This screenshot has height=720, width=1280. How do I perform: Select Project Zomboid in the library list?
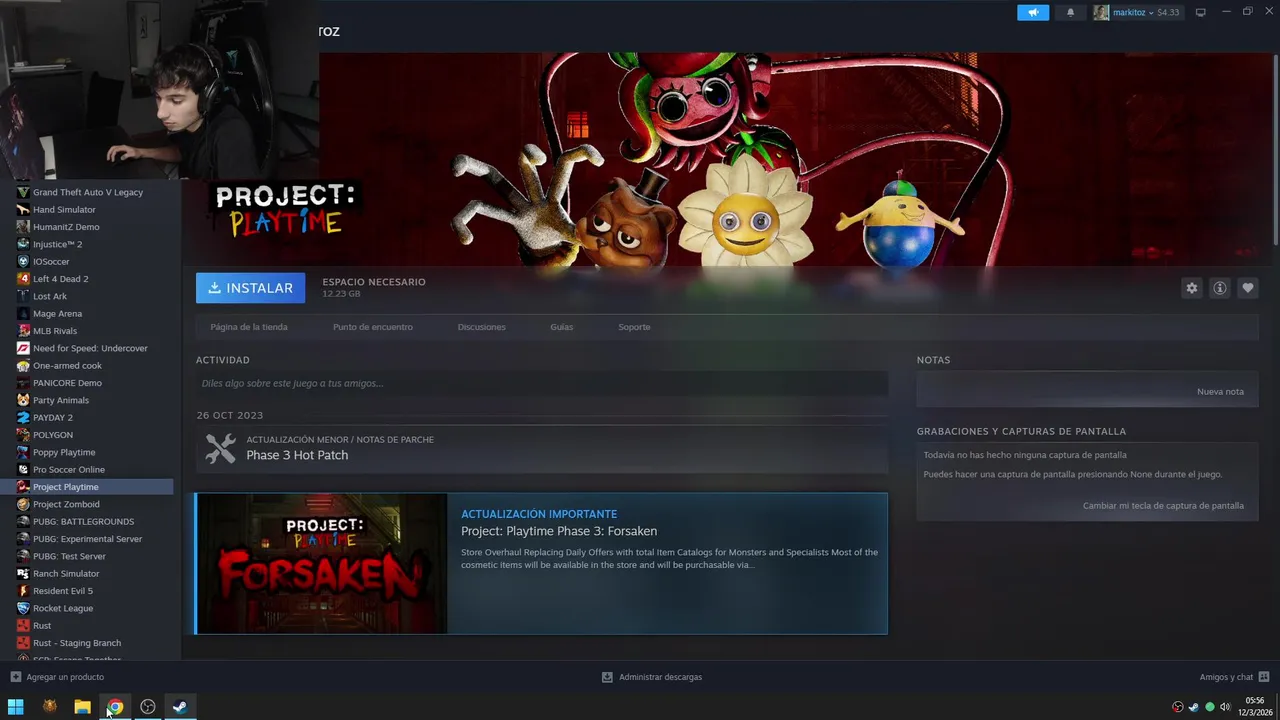point(66,504)
